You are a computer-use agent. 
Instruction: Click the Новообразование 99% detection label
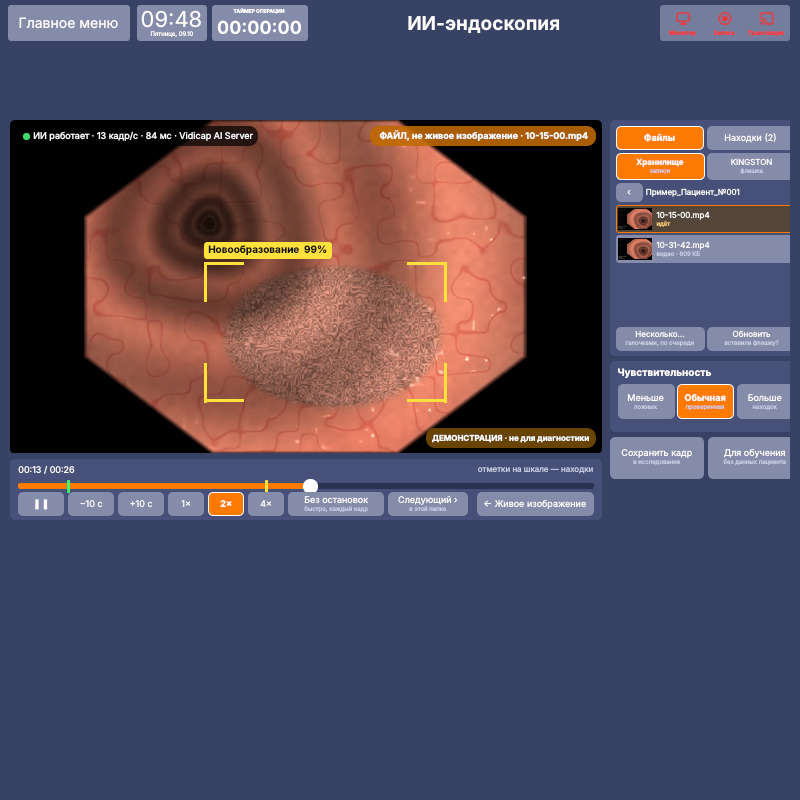pyautogui.click(x=268, y=250)
